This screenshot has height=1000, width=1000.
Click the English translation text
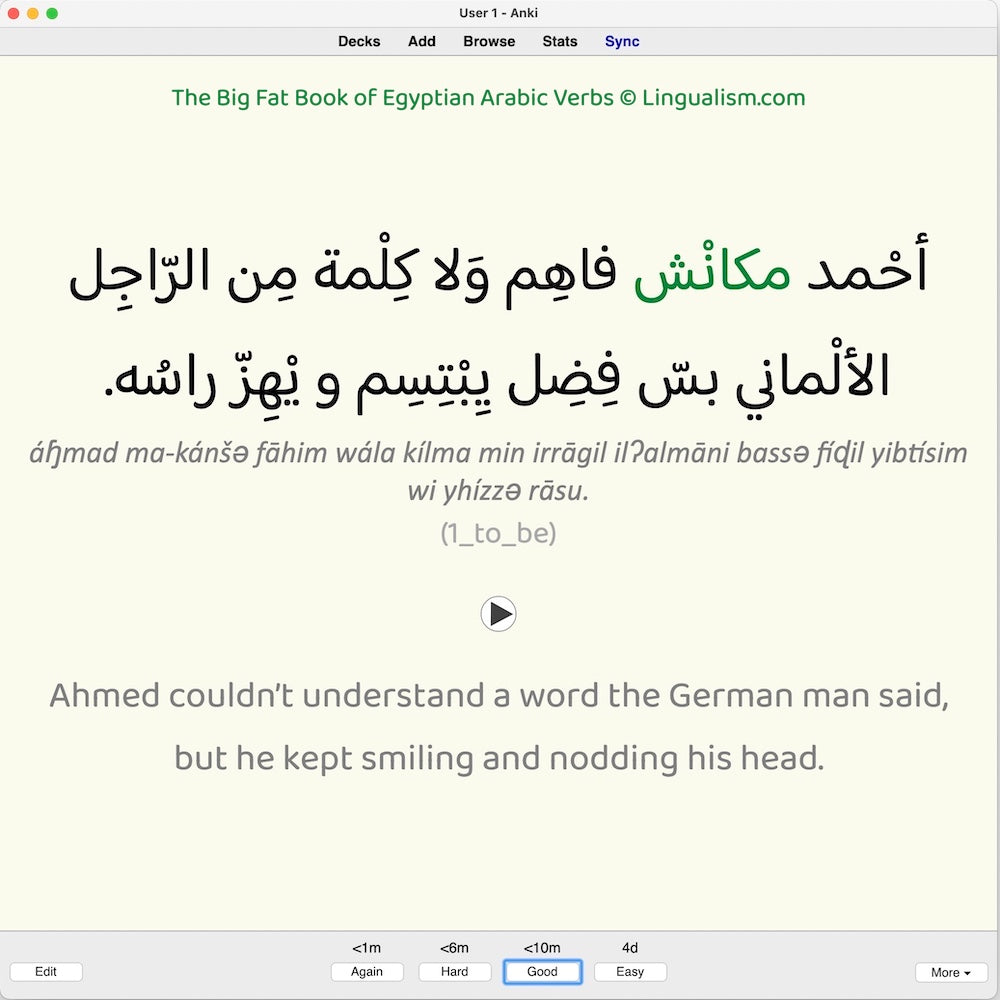pyautogui.click(x=498, y=725)
